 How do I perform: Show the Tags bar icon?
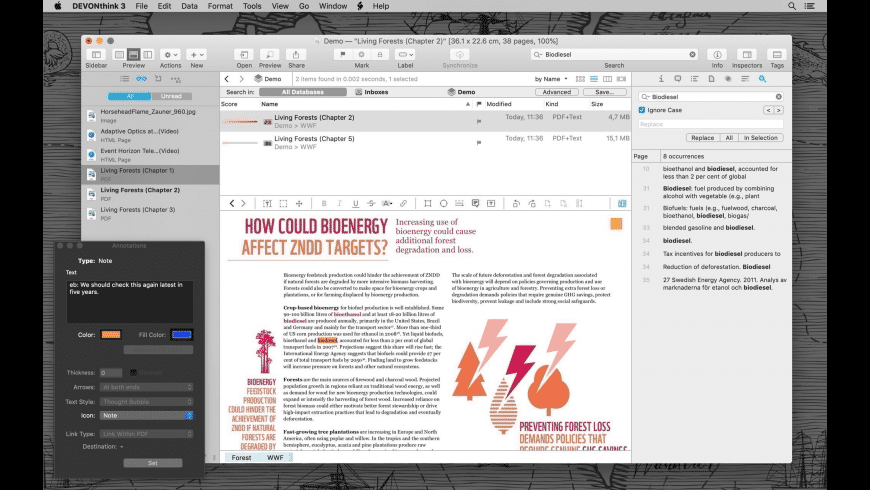tap(777, 54)
